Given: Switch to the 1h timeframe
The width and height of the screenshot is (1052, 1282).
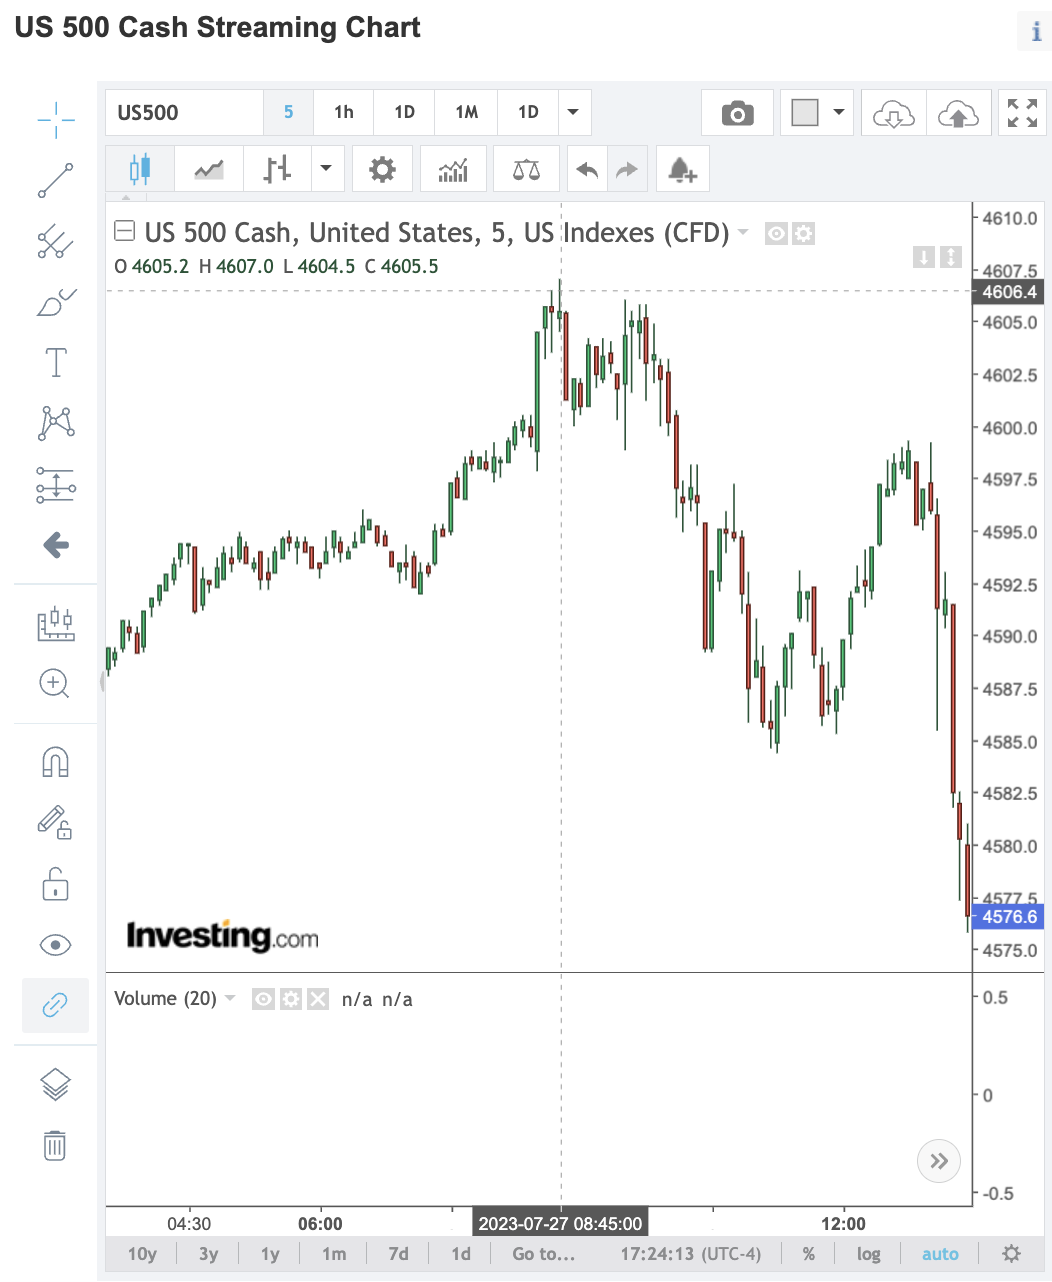Looking at the screenshot, I should (343, 112).
